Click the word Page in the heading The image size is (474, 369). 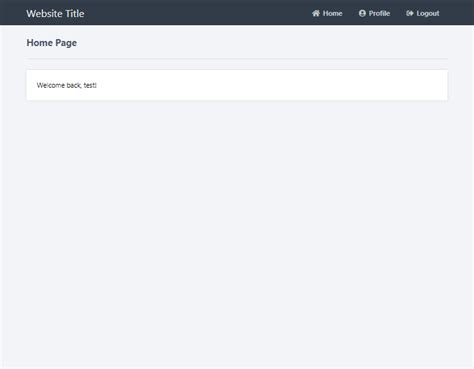[x=66, y=43]
